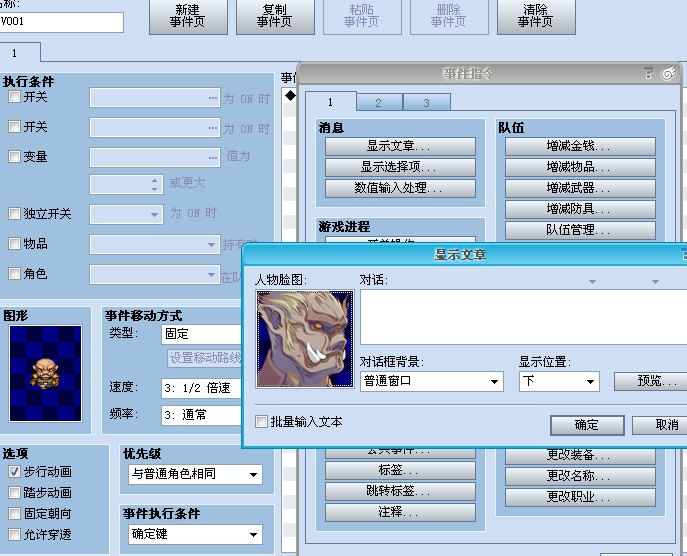
Task: Click the swirl icon in 事件指令 title bar
Action: (669, 73)
